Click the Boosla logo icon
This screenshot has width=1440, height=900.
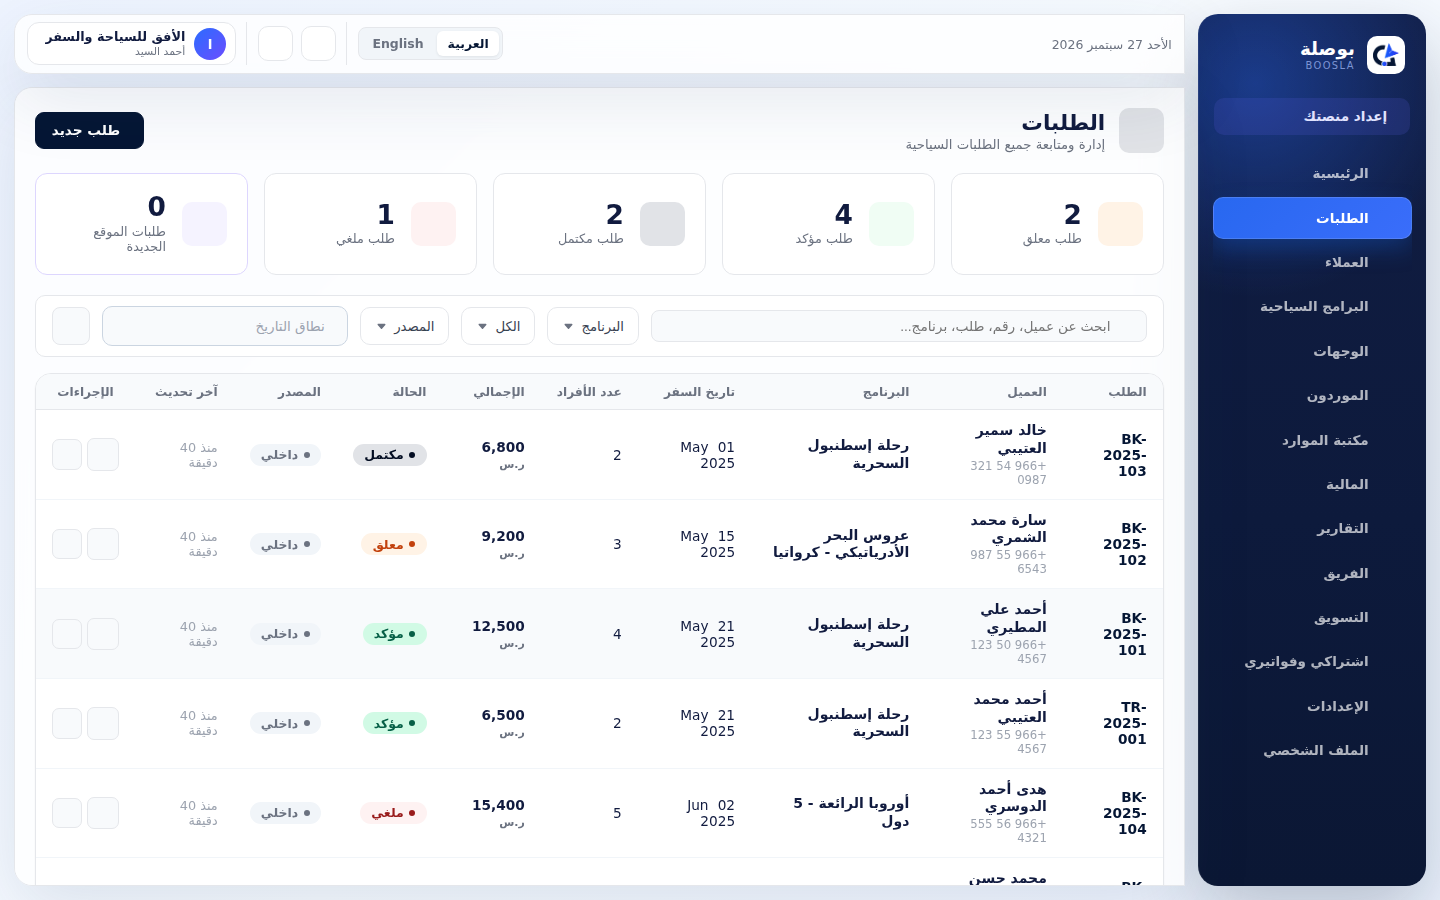coord(1385,55)
